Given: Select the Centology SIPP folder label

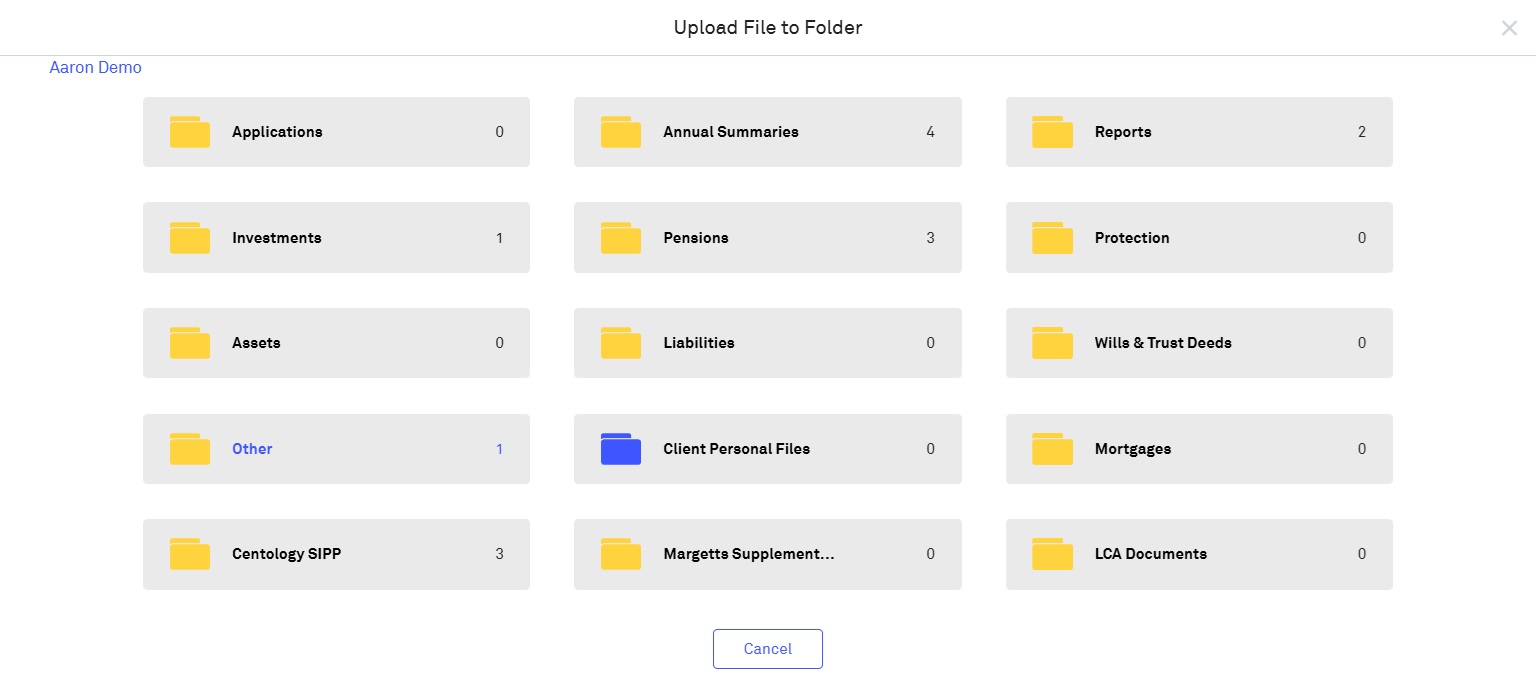Looking at the screenshot, I should coord(286,554).
